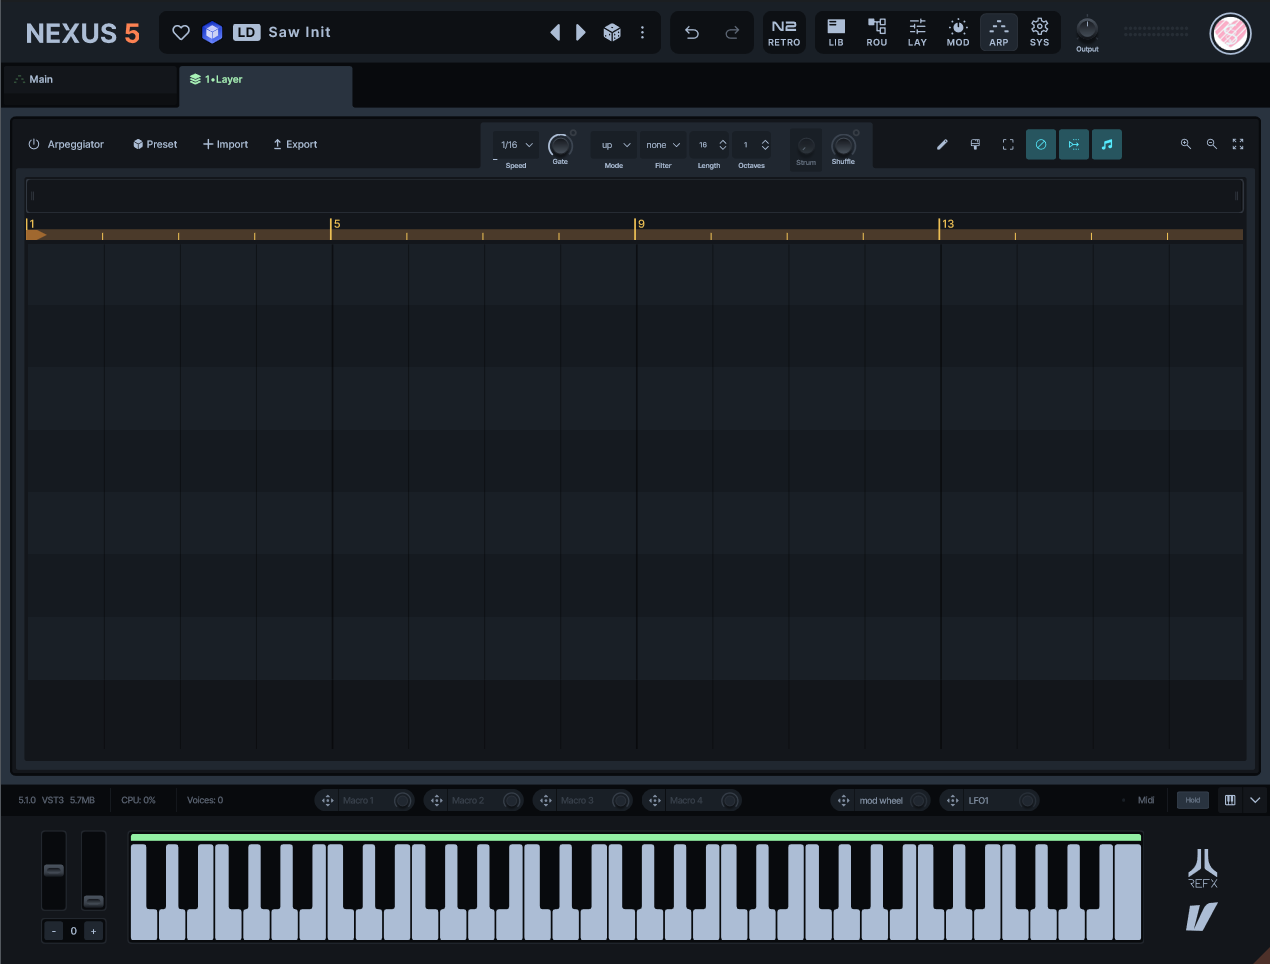Enable Hold mode near the MIDI indicator
Image resolution: width=1270 pixels, height=964 pixels.
pos(1192,800)
